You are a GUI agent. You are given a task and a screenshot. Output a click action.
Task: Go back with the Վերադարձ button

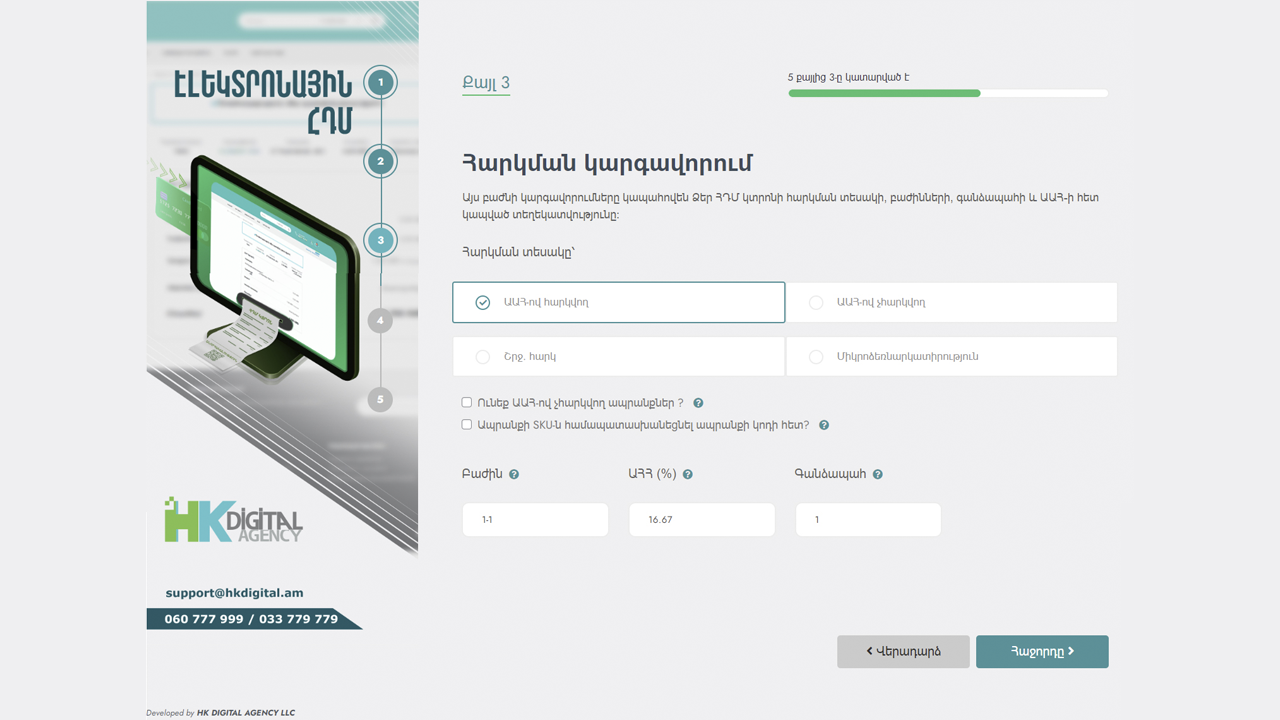(903, 652)
